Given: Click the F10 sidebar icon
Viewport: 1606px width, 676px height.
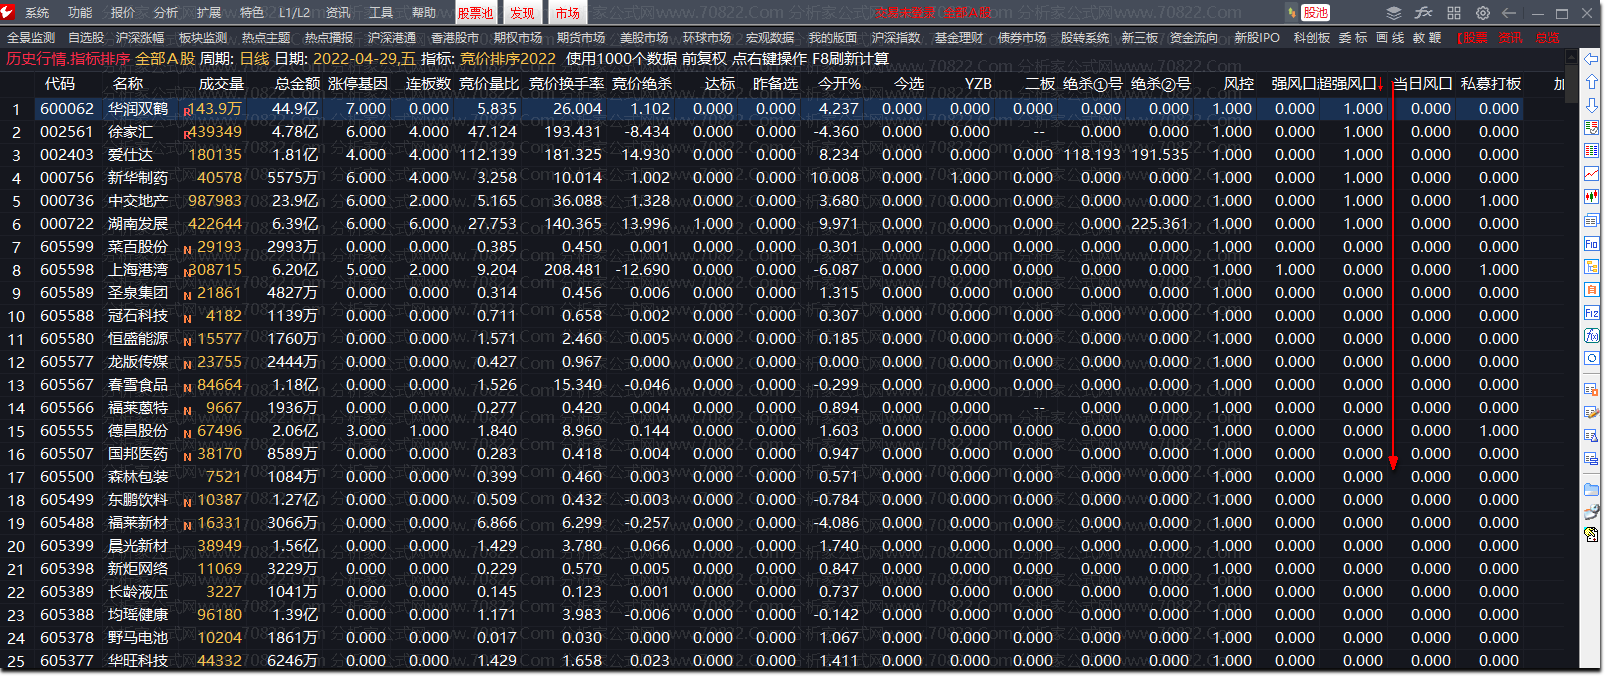Looking at the screenshot, I should [x=1591, y=243].
